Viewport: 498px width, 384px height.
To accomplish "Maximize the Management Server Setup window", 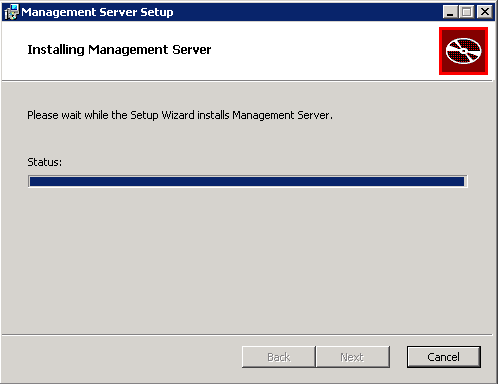I will [467, 12].
